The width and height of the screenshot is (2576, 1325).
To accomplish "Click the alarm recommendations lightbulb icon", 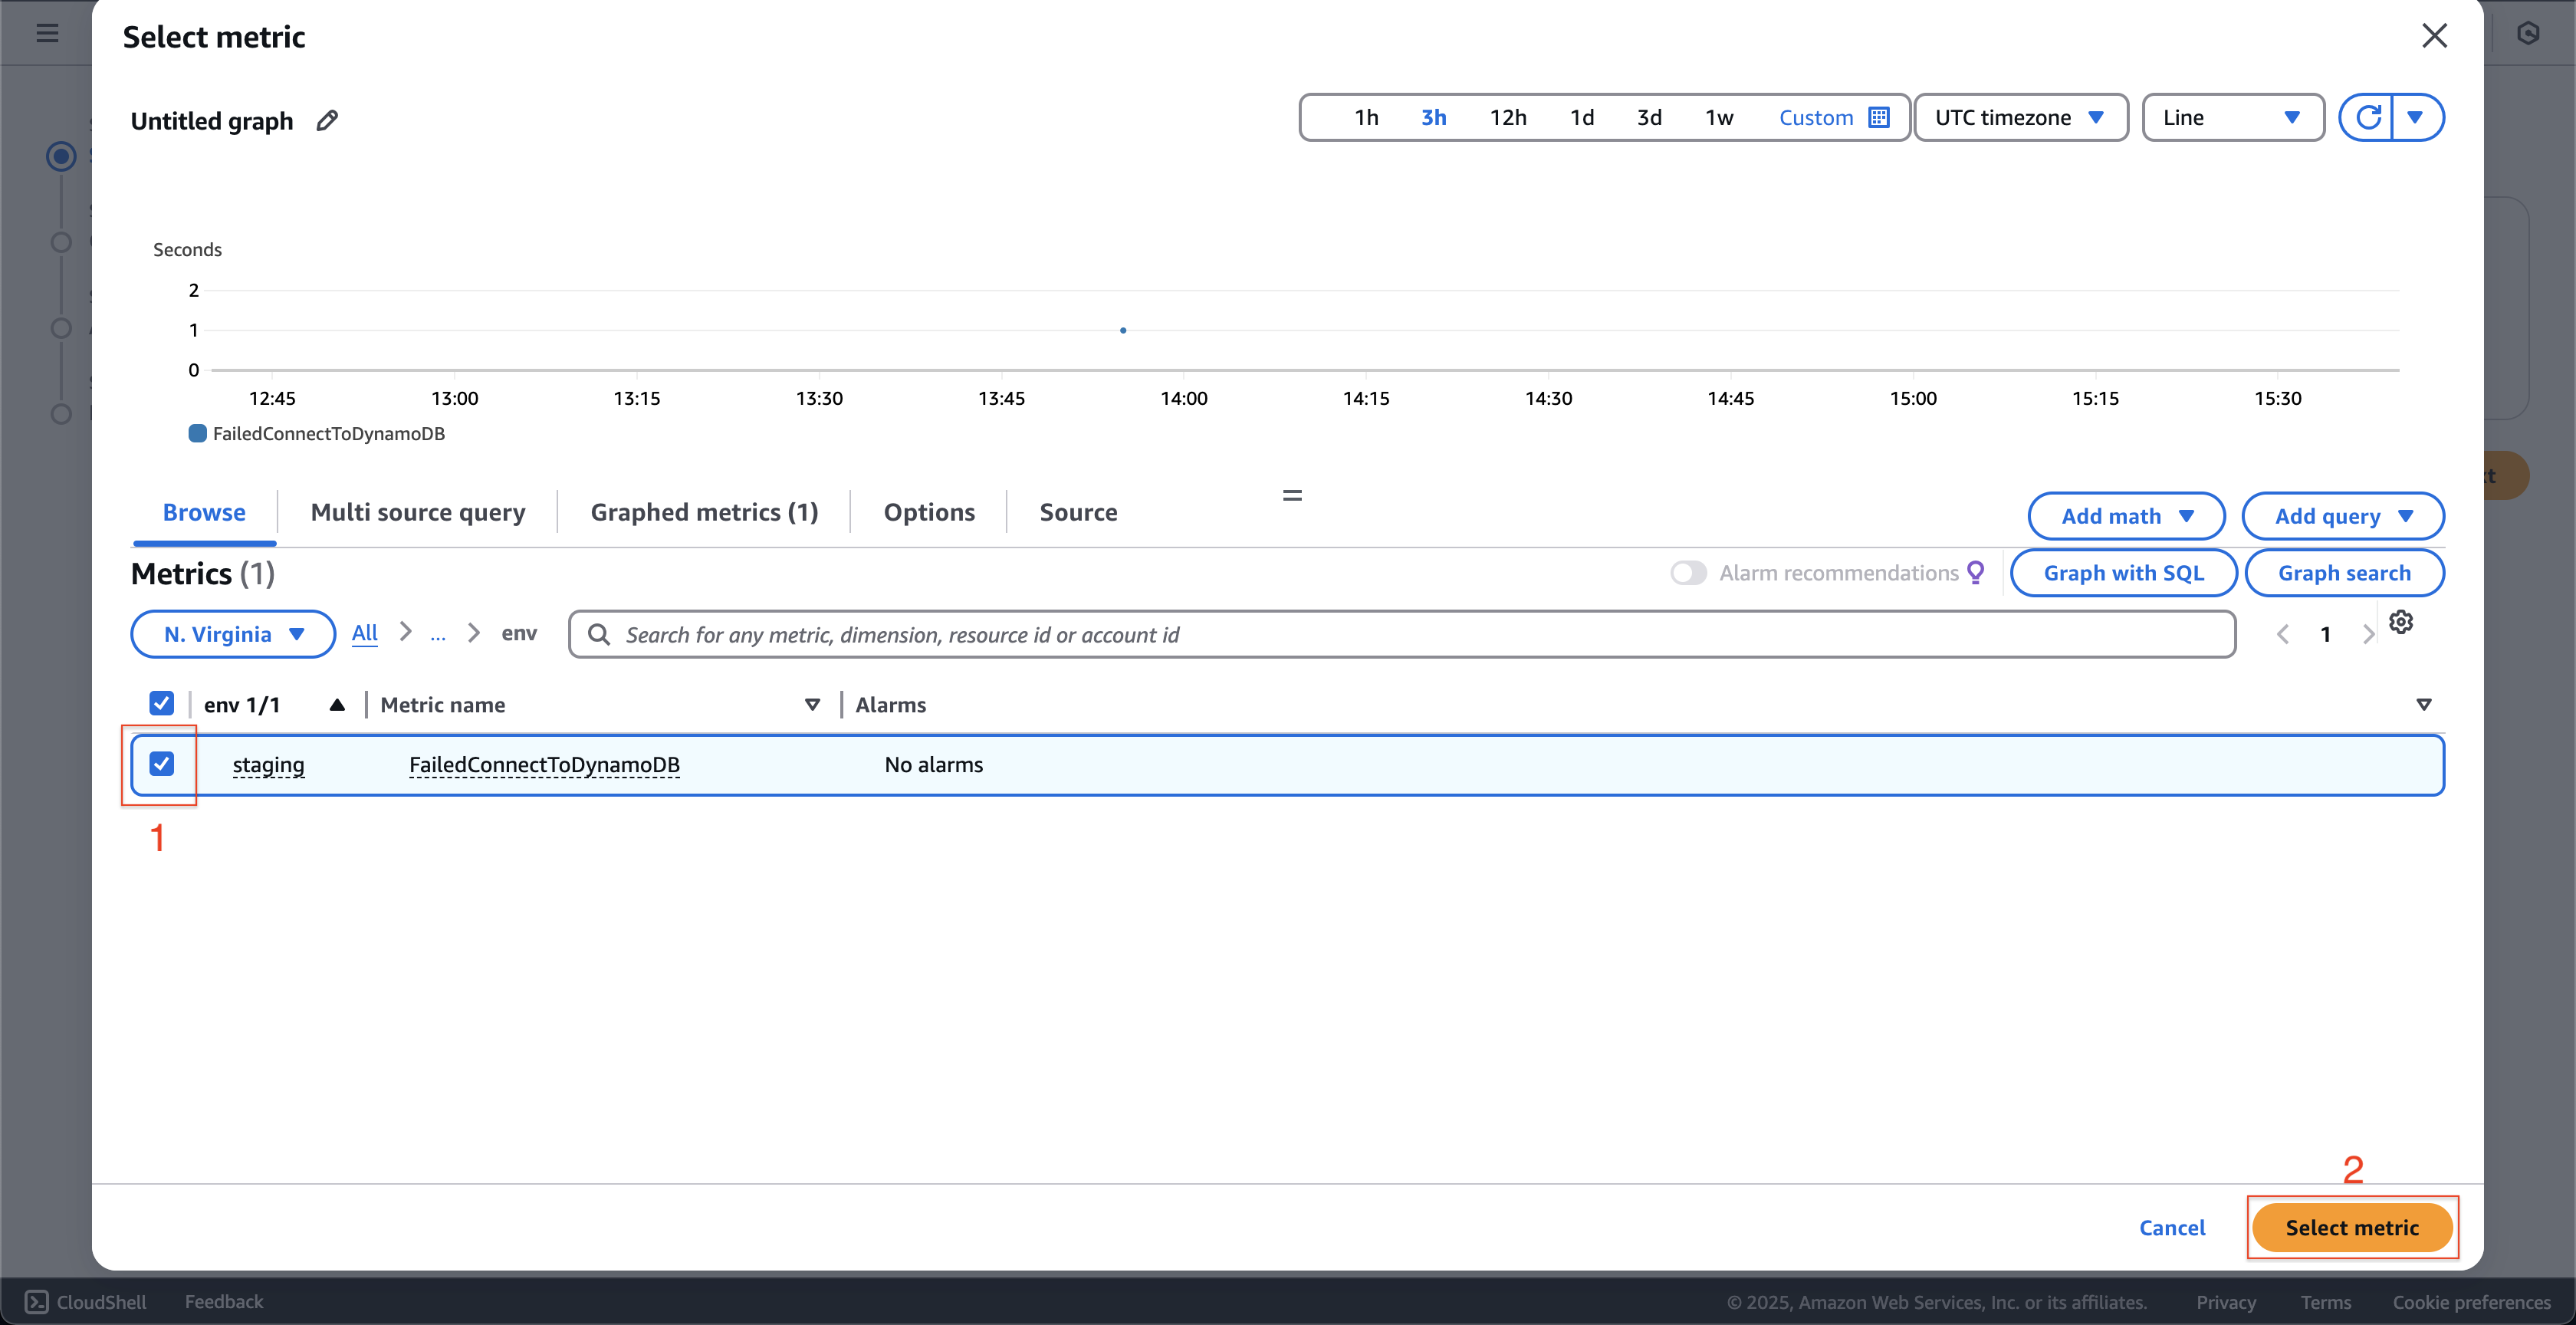I will coord(1976,573).
